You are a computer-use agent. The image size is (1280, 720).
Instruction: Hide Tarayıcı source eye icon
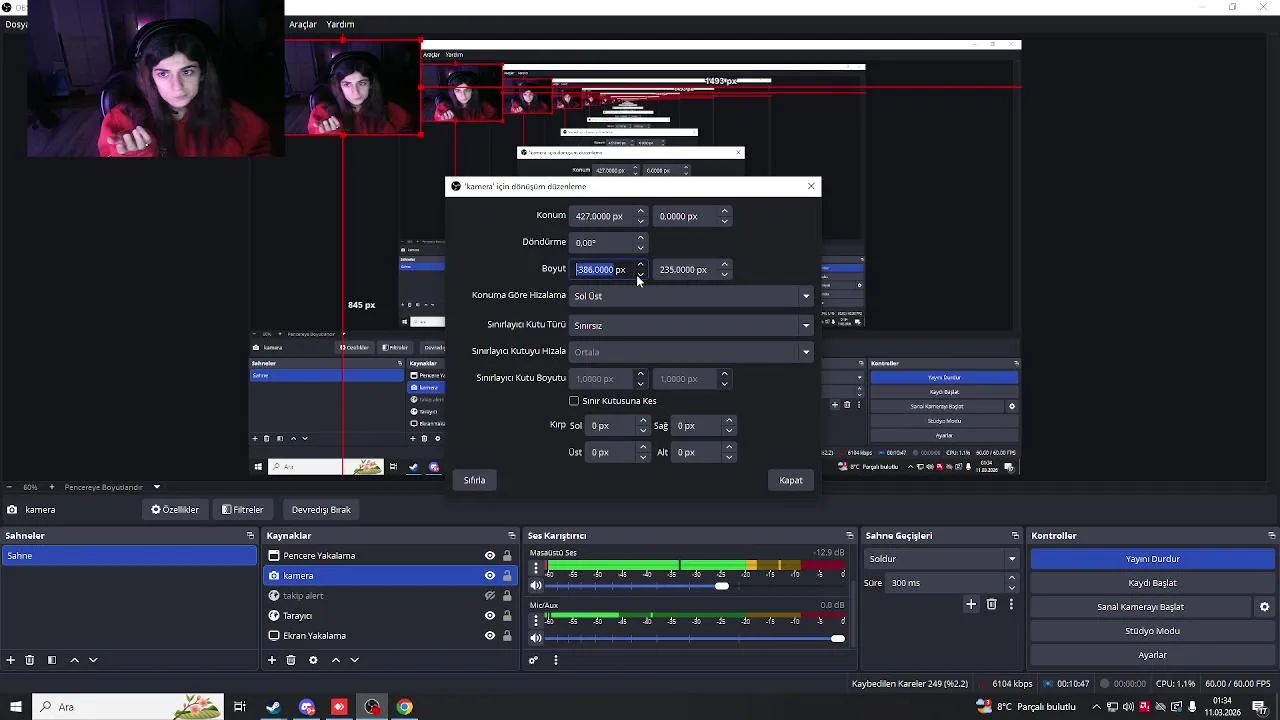[490, 616]
